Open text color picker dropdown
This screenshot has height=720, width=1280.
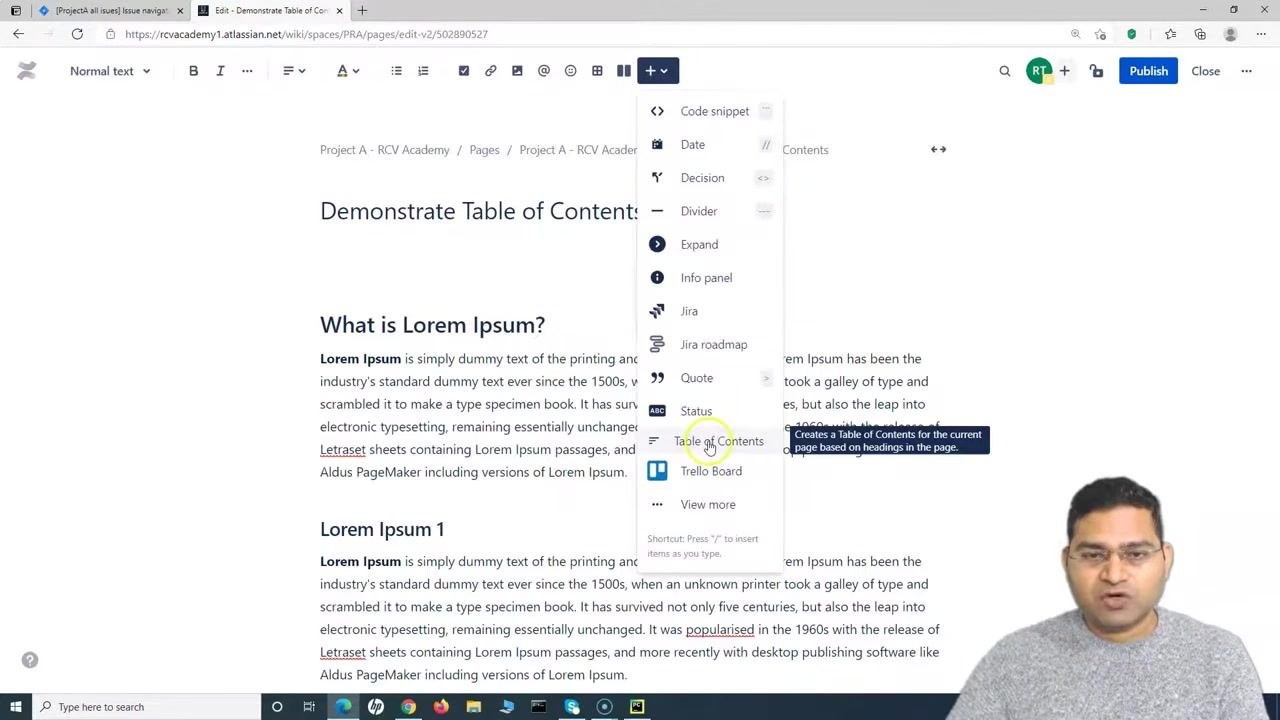(347, 71)
